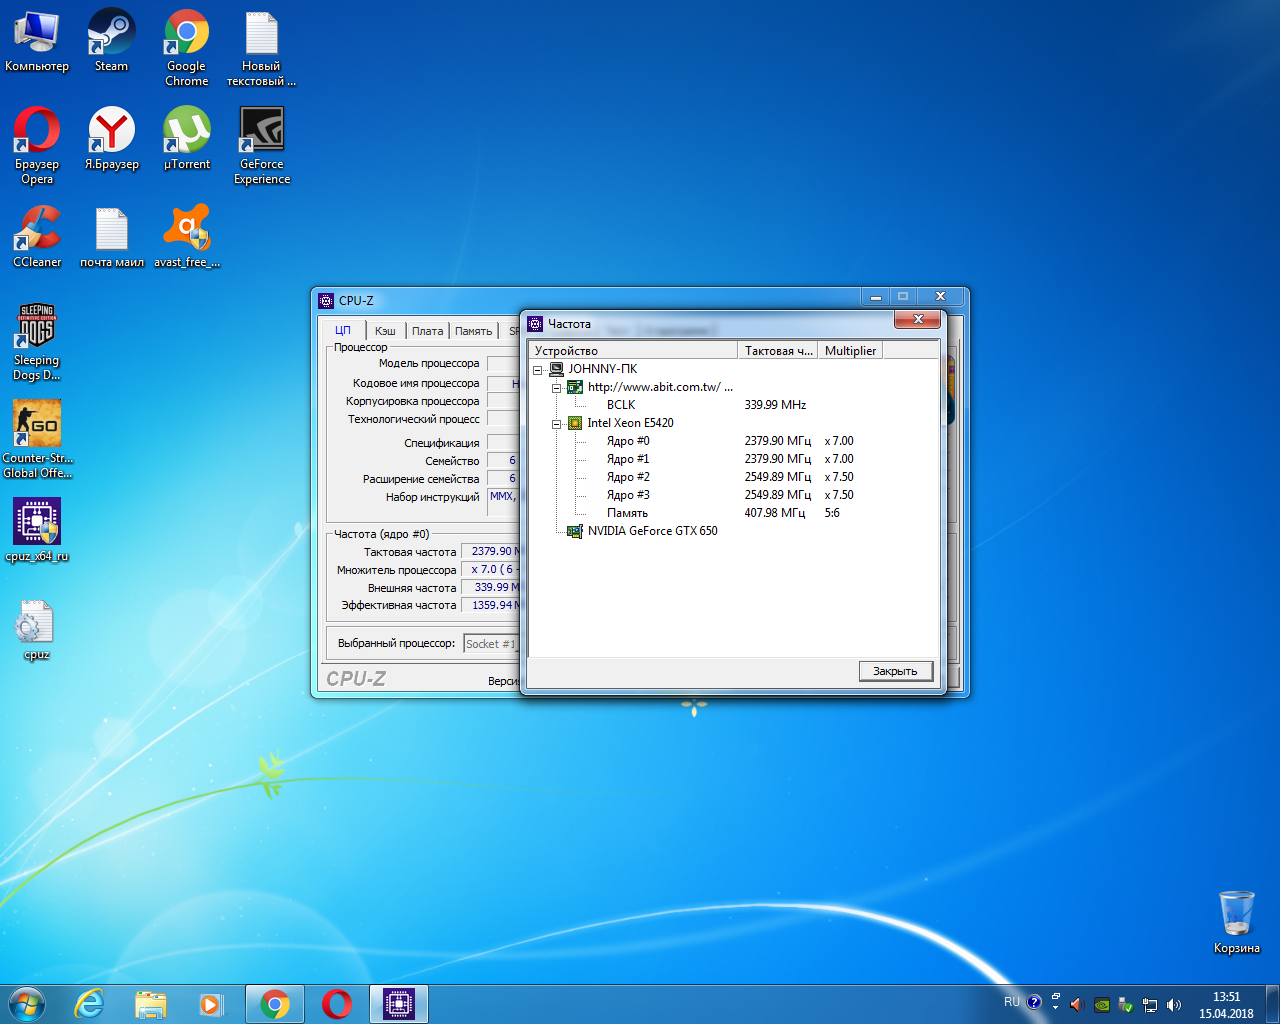
Task: Open the white volume speaker tray icon
Action: (x=1174, y=1005)
